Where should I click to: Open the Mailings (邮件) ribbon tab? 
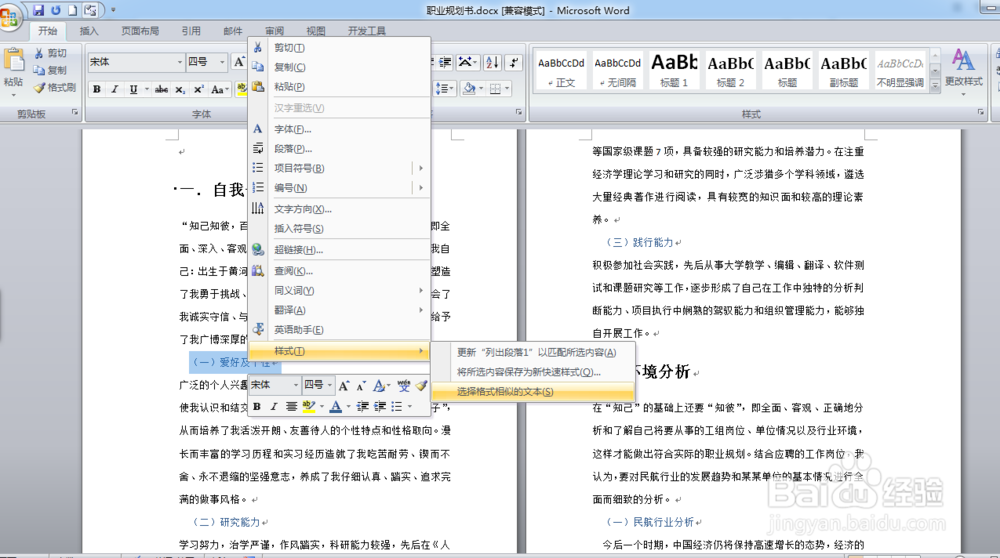[x=233, y=31]
